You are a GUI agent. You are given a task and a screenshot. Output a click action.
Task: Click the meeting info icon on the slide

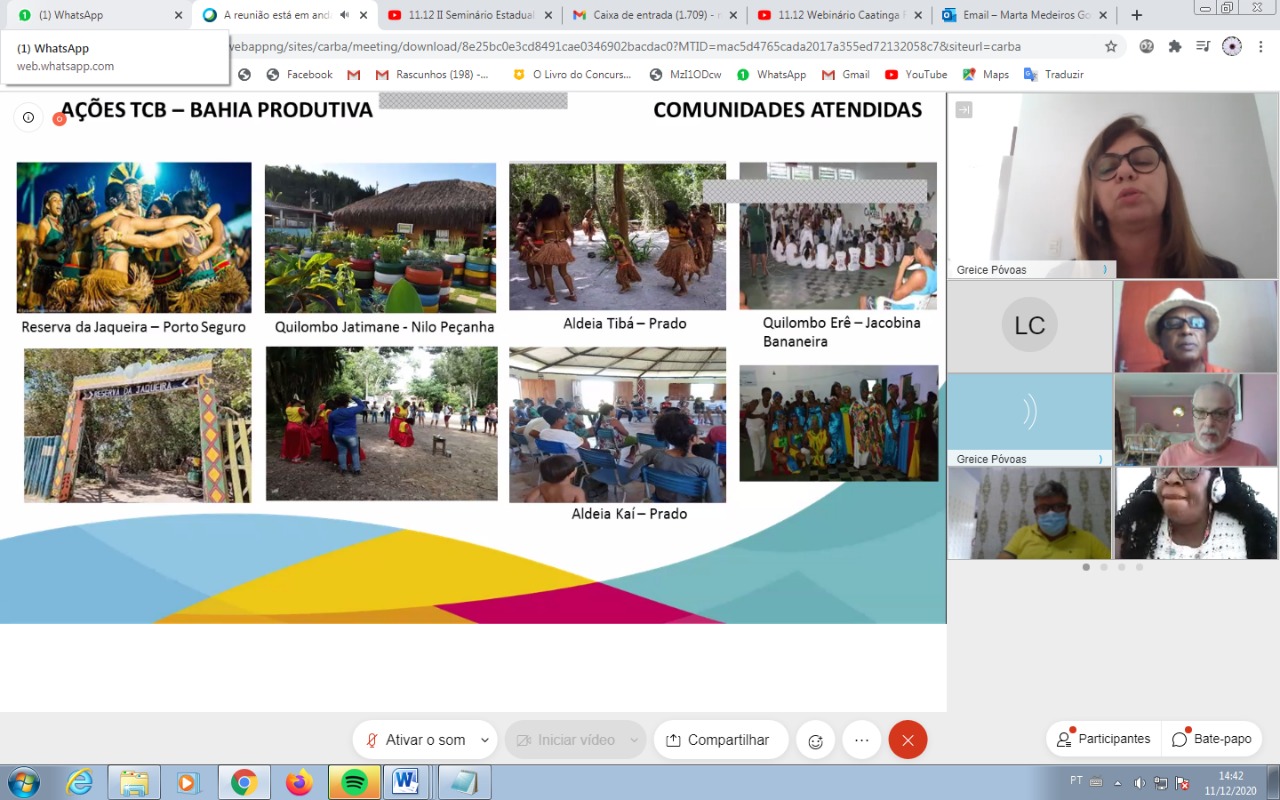pos(28,117)
